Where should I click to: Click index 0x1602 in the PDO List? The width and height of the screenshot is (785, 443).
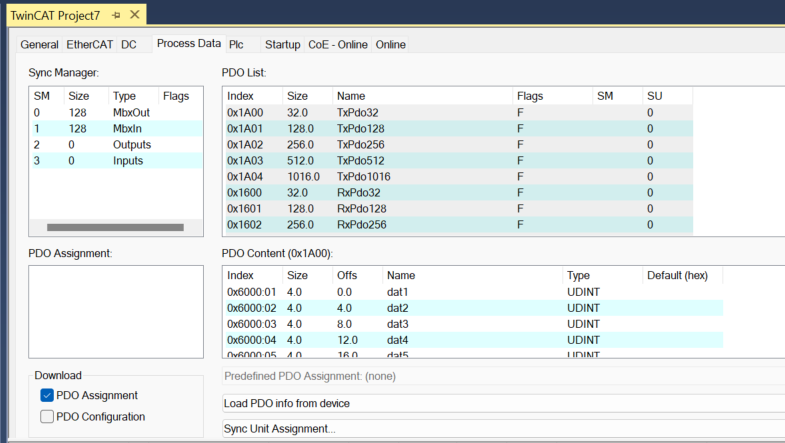[x=244, y=225]
